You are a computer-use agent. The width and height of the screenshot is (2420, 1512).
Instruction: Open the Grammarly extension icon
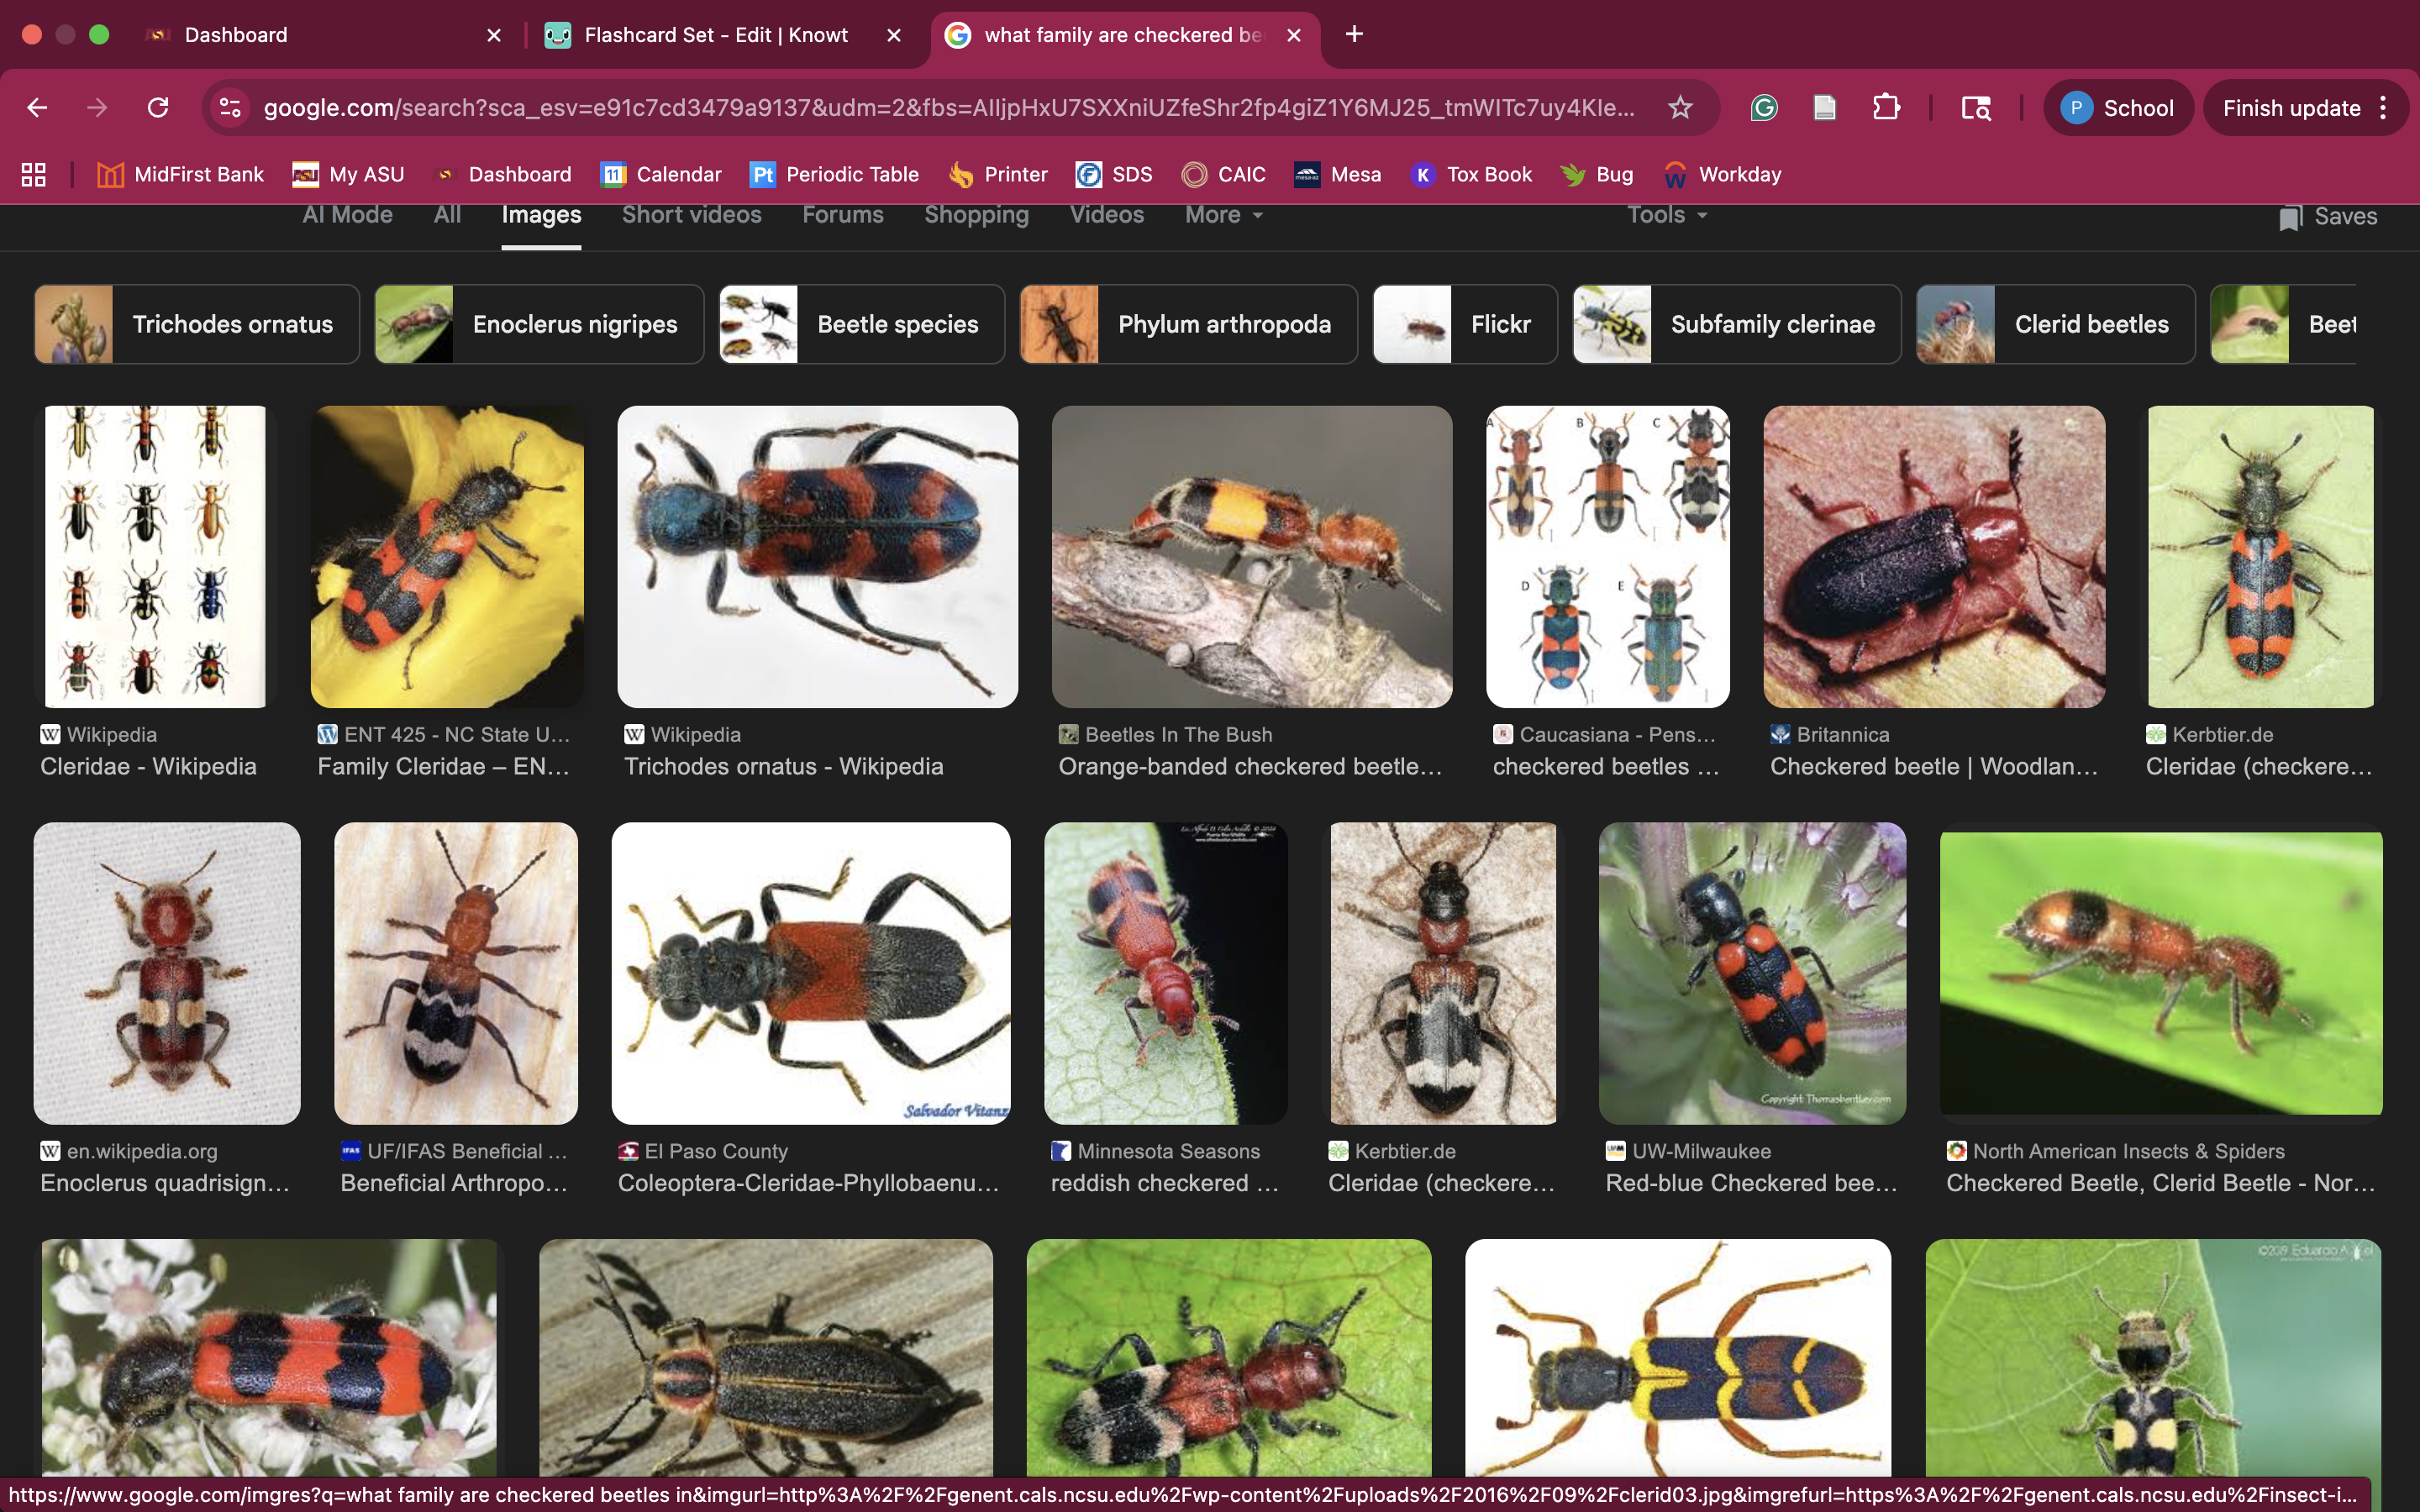point(1764,107)
